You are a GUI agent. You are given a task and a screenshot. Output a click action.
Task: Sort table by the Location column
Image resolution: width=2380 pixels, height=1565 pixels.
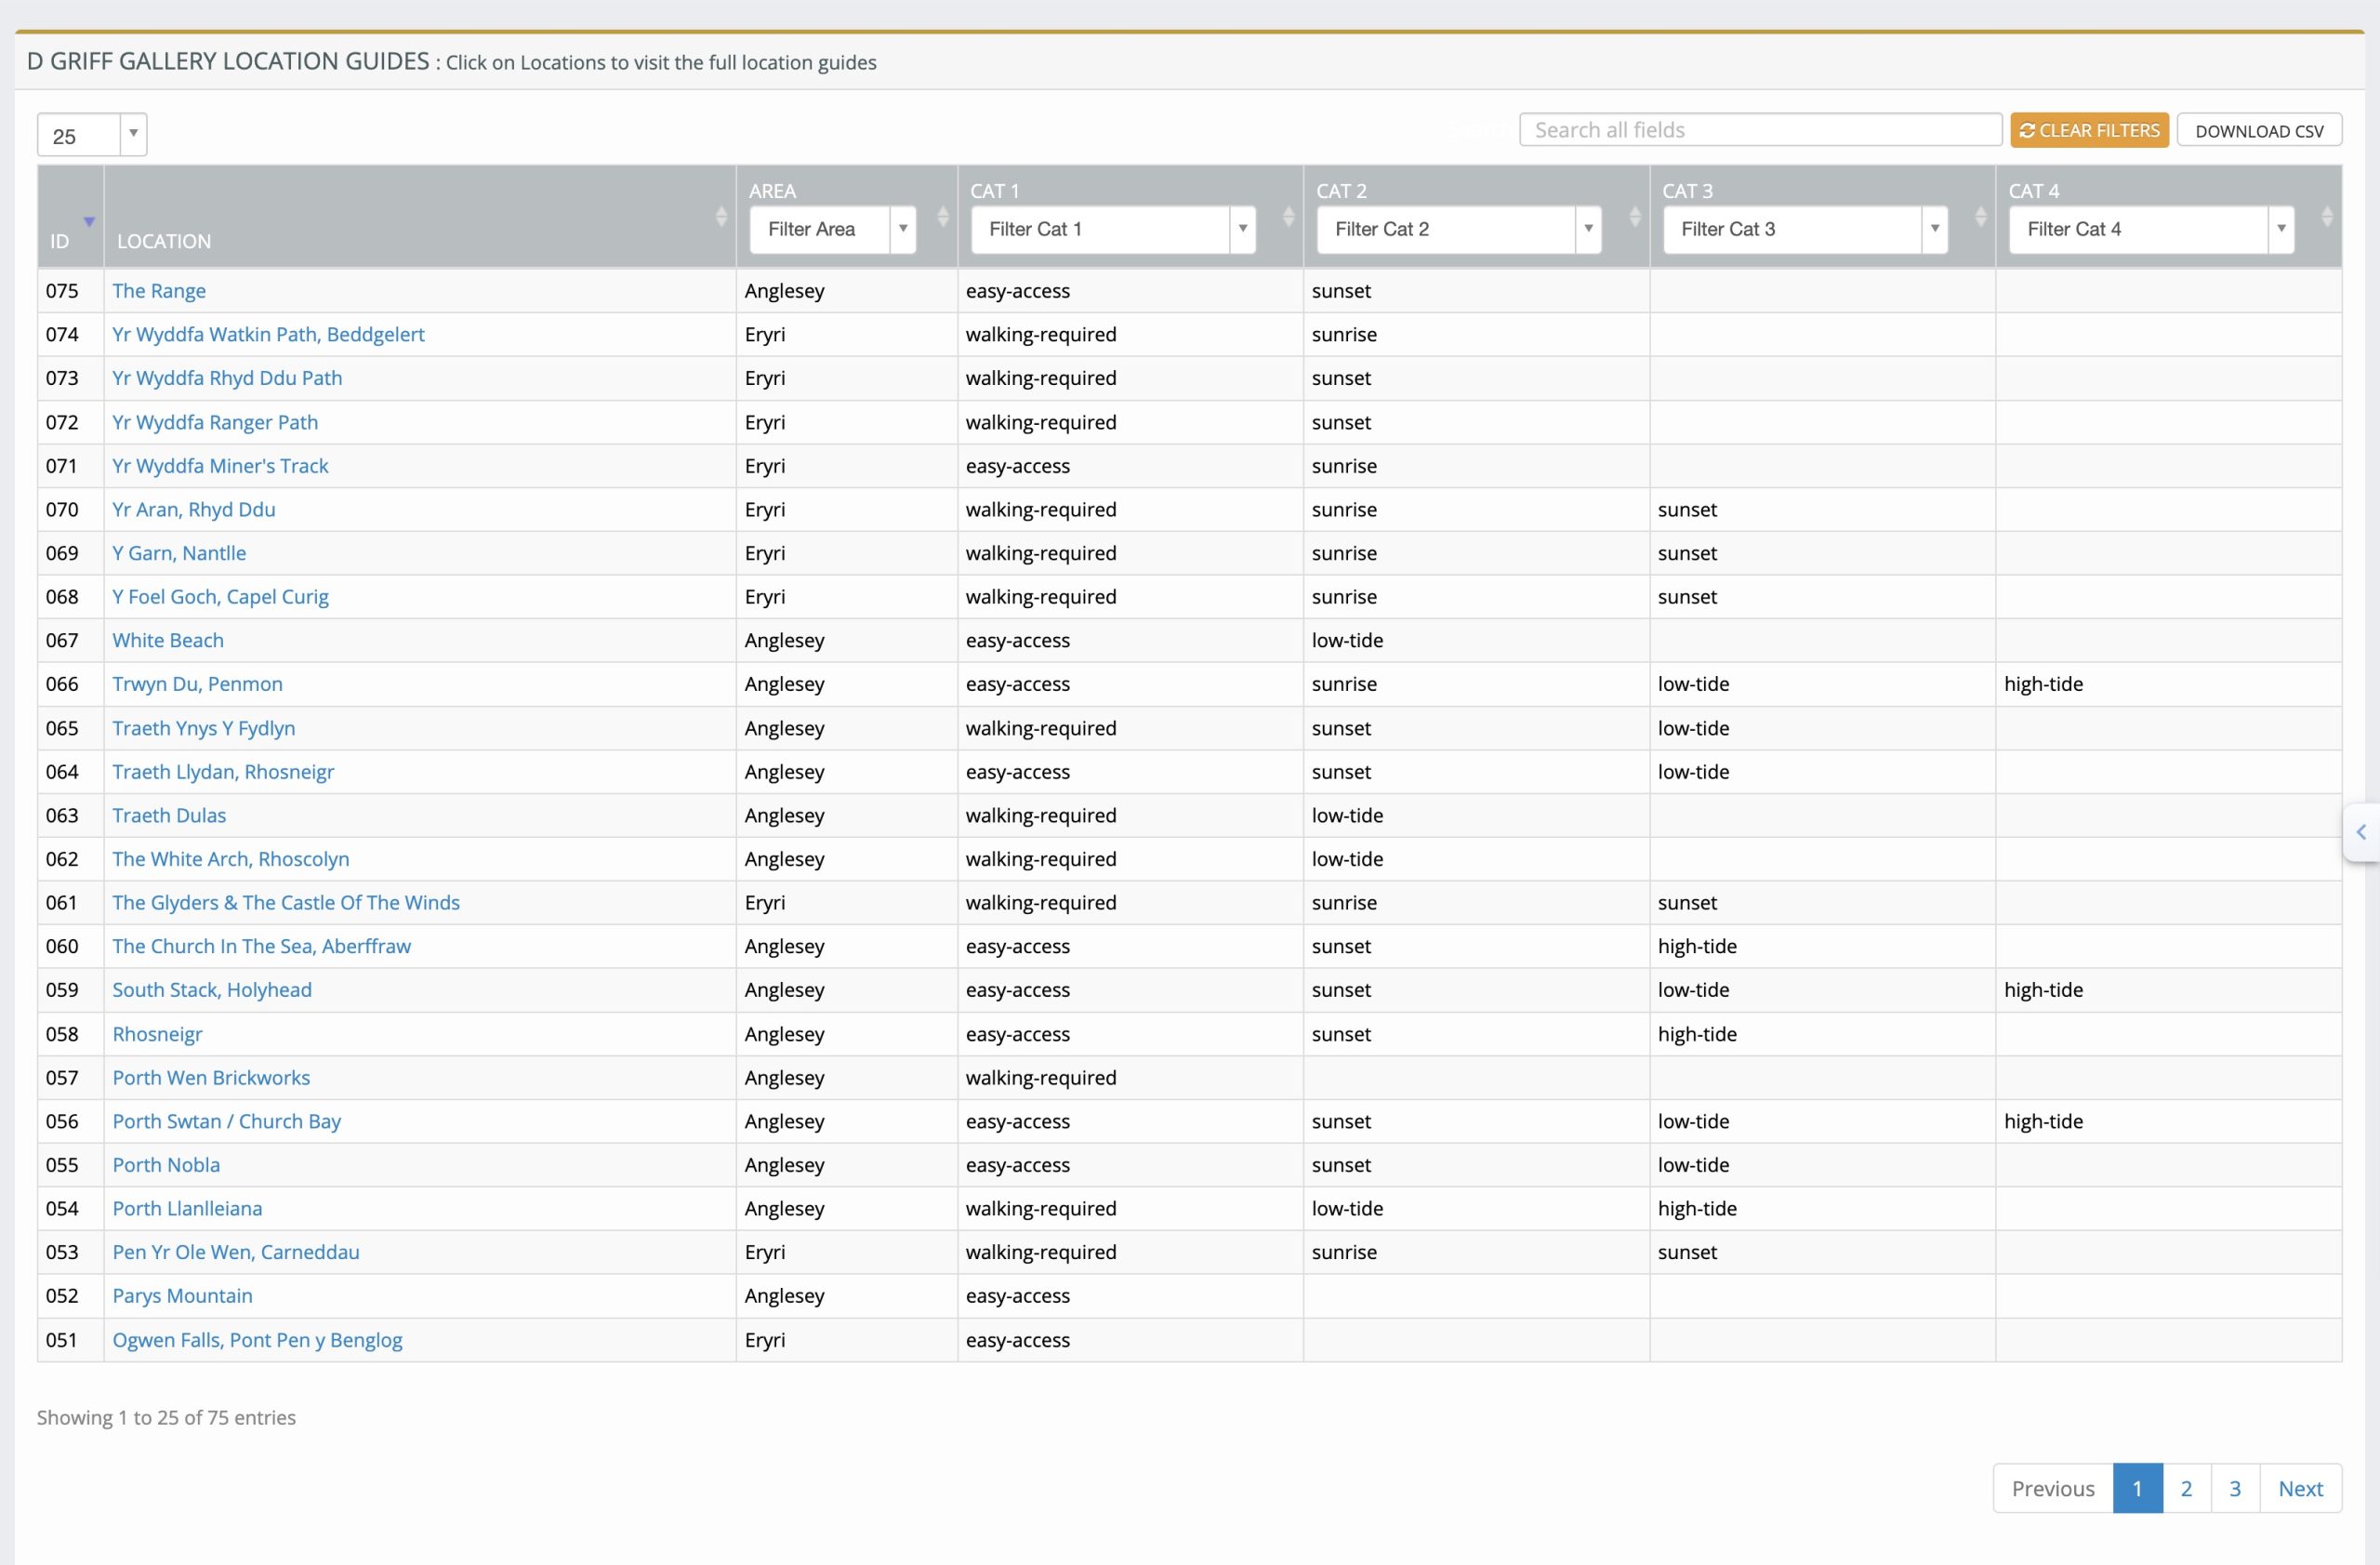pos(721,216)
